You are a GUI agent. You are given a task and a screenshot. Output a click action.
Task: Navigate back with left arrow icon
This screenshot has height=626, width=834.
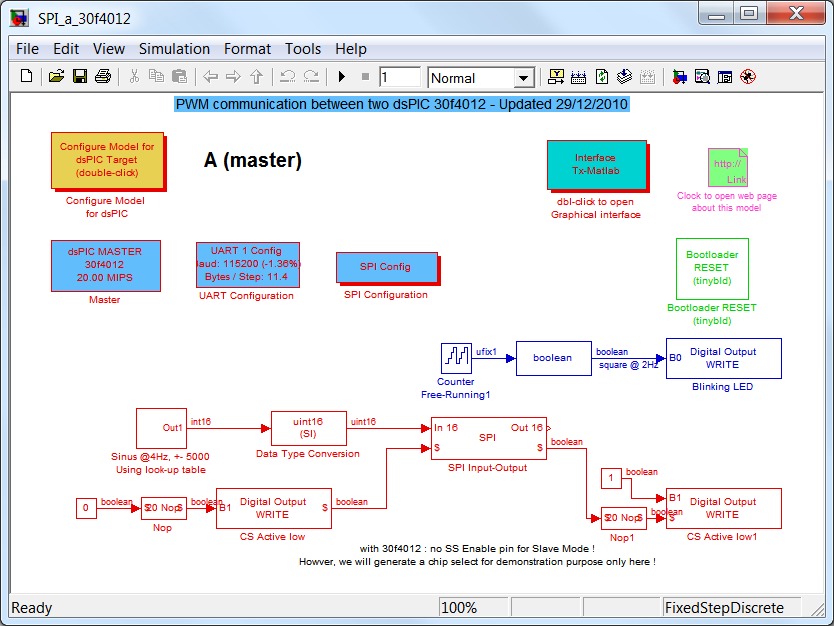pos(211,77)
